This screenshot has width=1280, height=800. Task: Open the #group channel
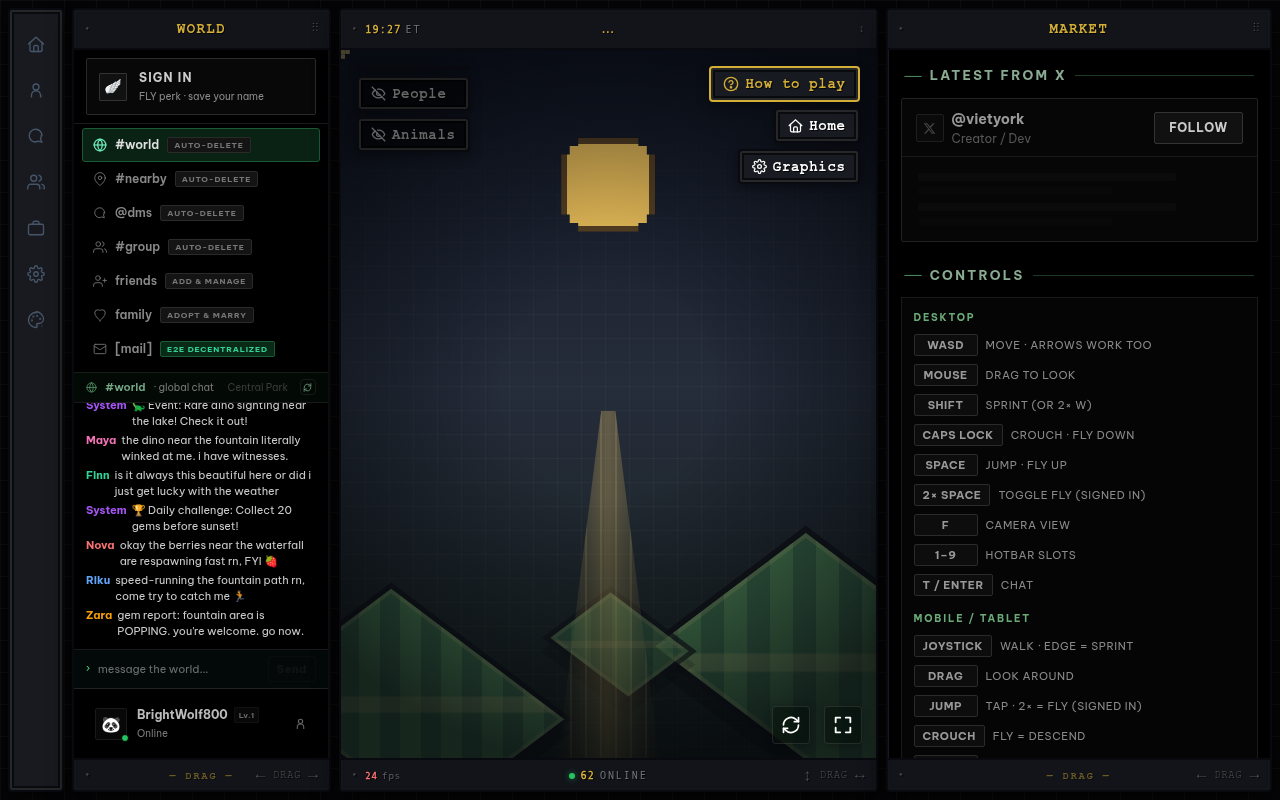201,247
